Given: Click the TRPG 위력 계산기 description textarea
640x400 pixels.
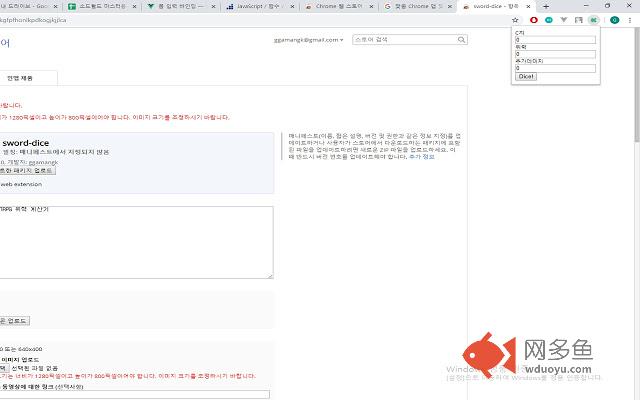Looking at the screenshot, I should point(136,242).
